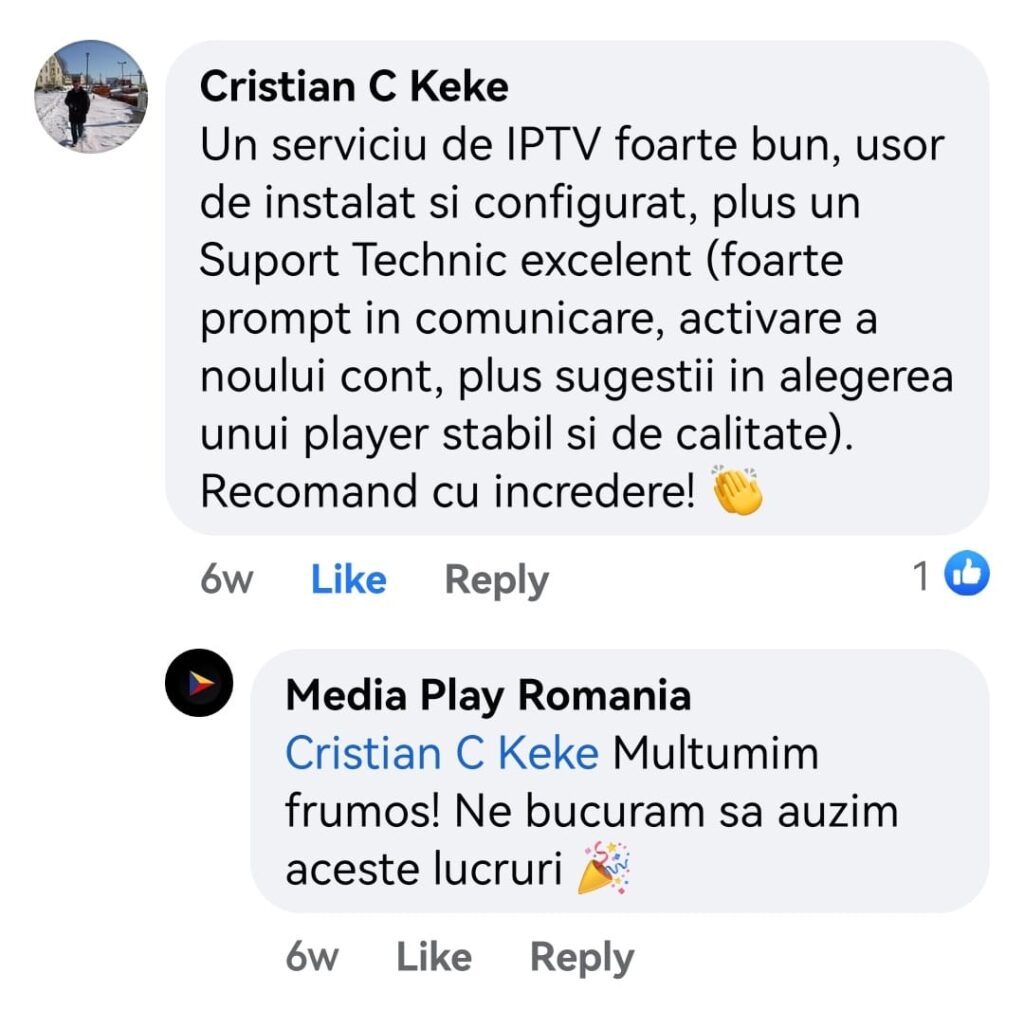The image size is (1024, 1010).
Task: View the reaction count showing 1
Action: [x=921, y=576]
